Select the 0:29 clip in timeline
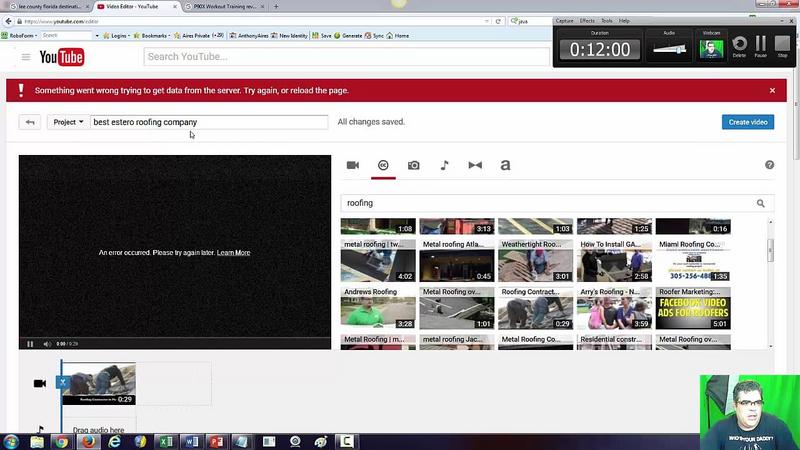Screen dimensions: 800x450 click(x=98, y=384)
